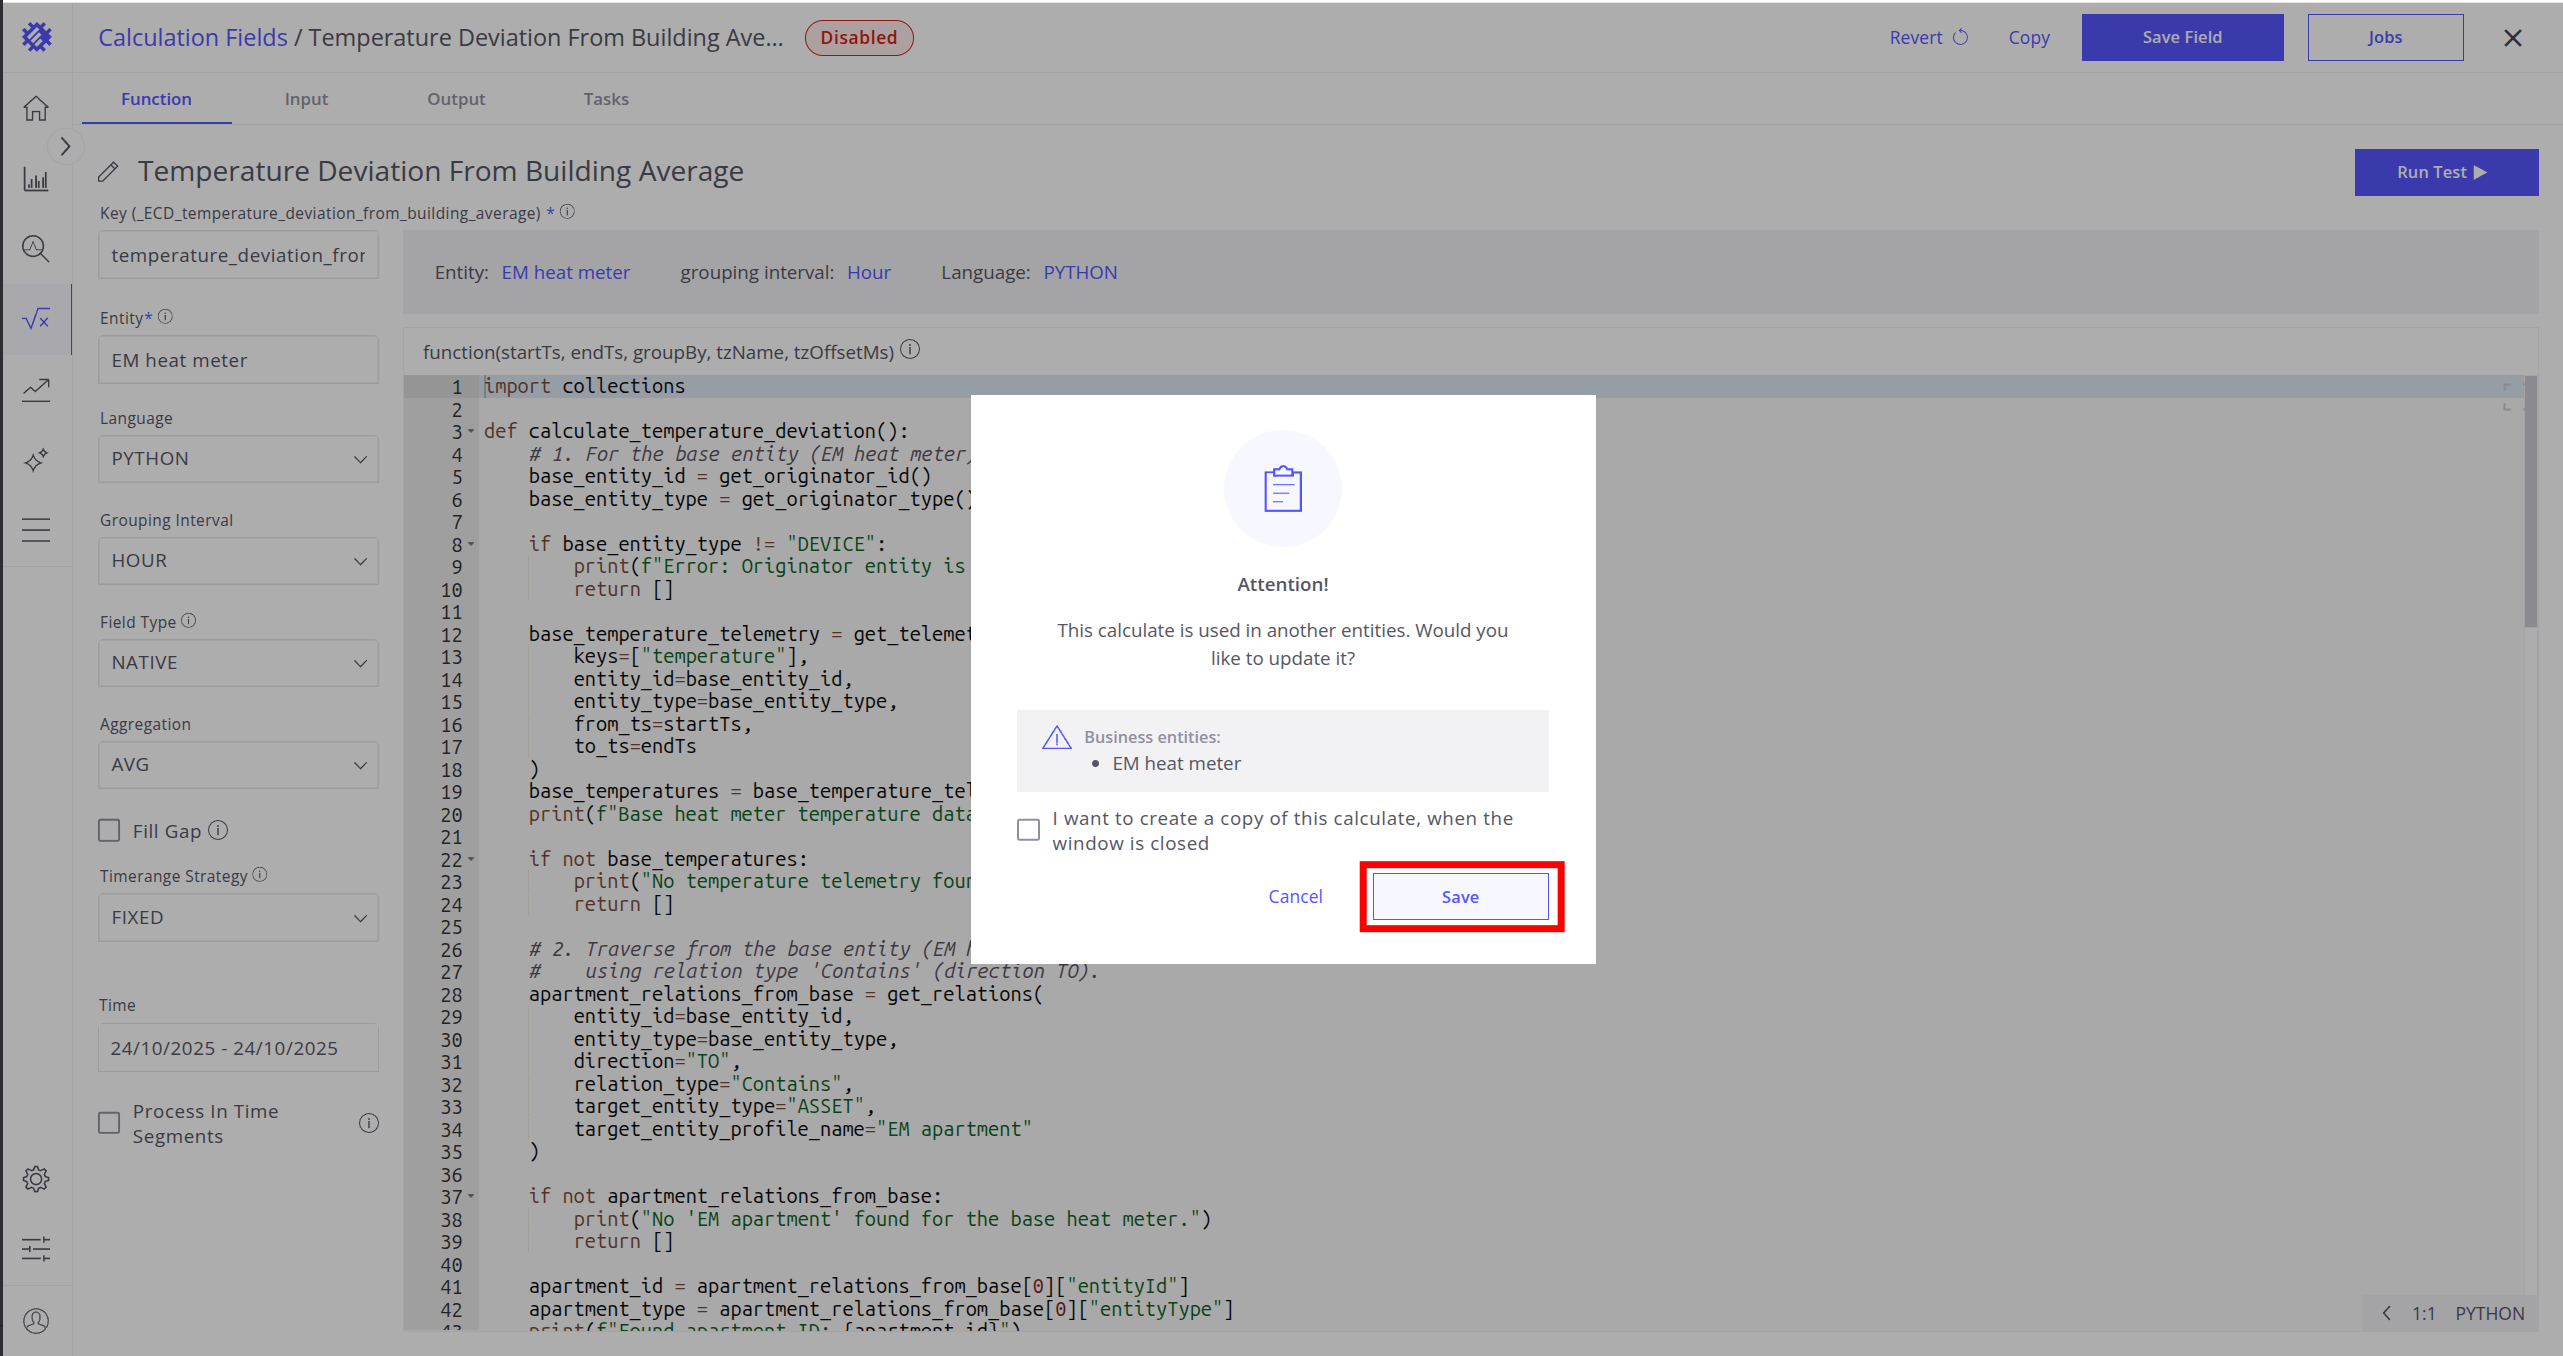Click the search analytics magnifier icon
This screenshot has width=2563, height=1356.
coord(36,248)
